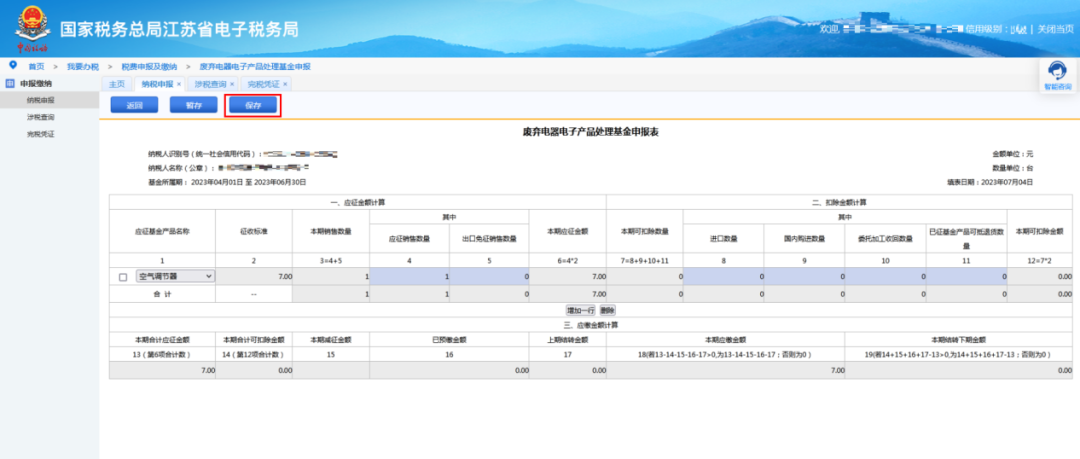Open the 智能咨询 assistant icon

pos(1057,72)
